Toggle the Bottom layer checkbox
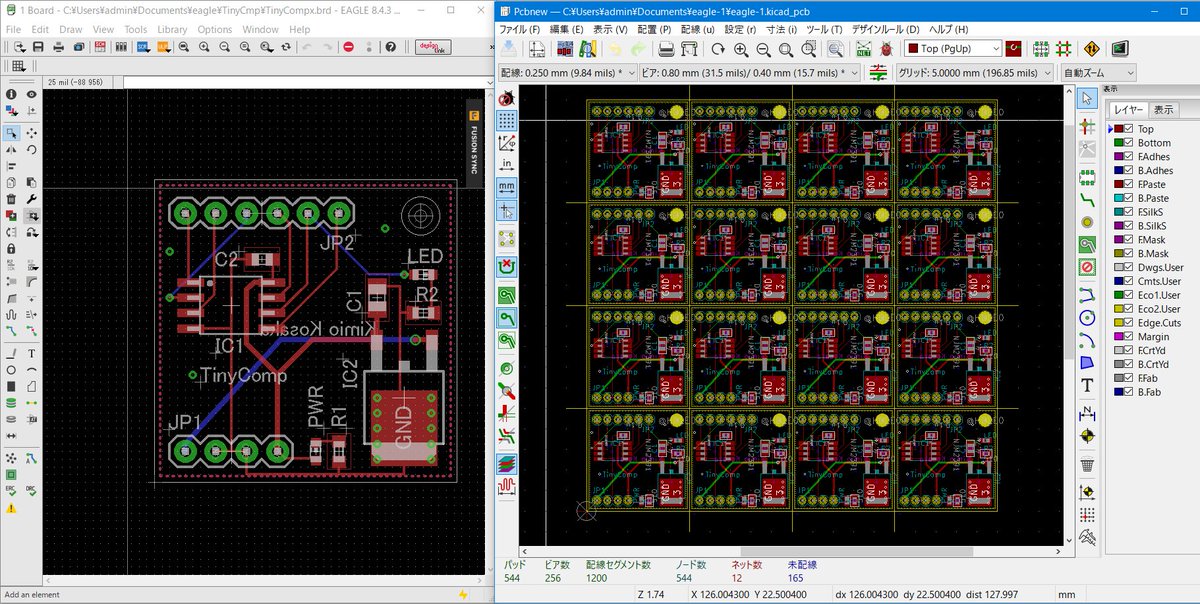The image size is (1200, 604). (1129, 143)
